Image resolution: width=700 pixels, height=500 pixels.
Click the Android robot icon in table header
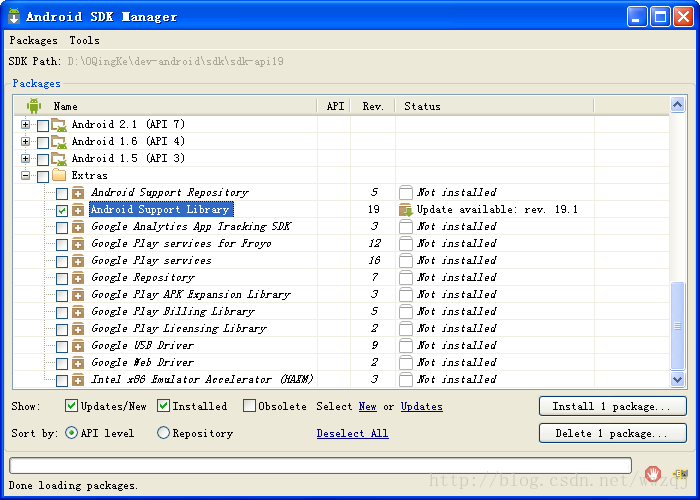tap(33, 106)
